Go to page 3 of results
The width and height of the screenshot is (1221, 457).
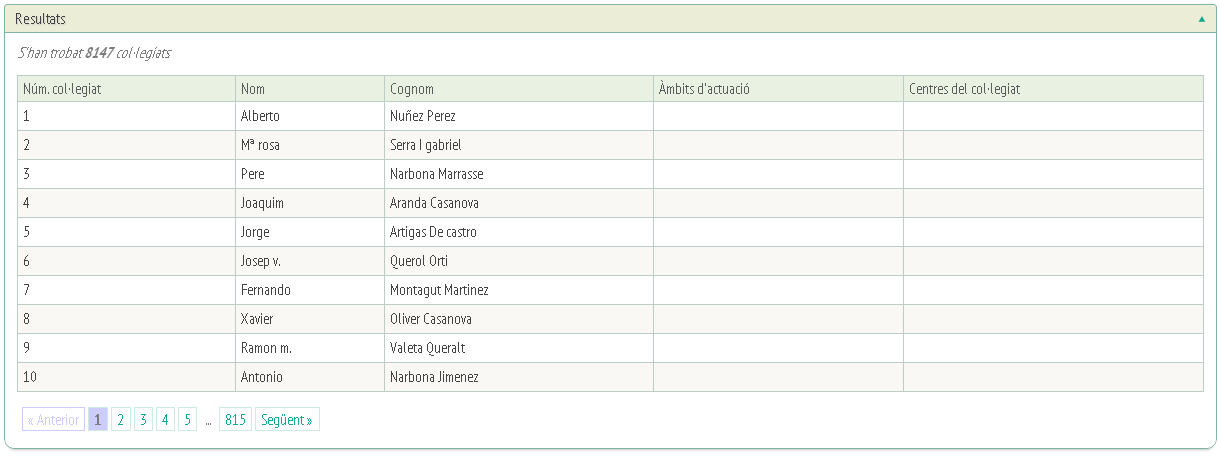pyautogui.click(x=143, y=420)
